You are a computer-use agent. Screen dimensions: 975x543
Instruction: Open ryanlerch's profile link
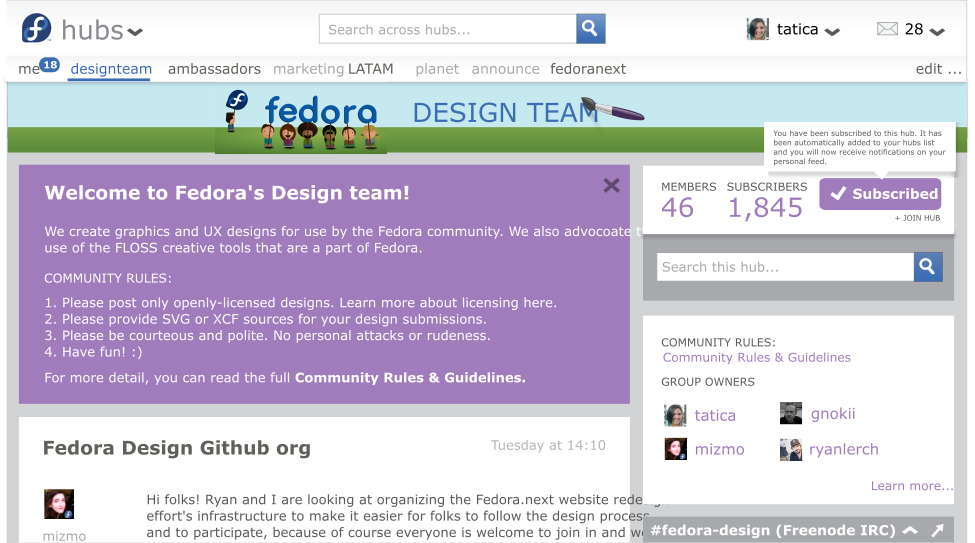[x=843, y=450]
